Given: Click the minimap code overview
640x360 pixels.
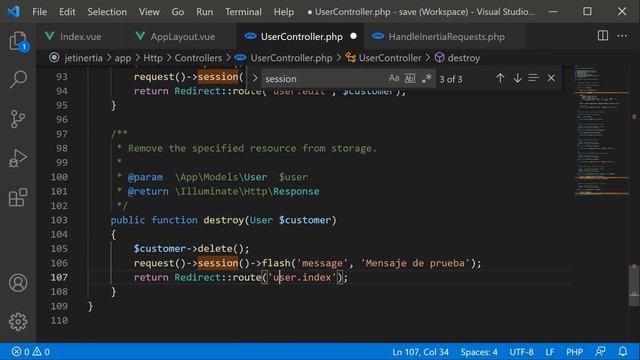Looking at the screenshot, I should click(x=601, y=131).
